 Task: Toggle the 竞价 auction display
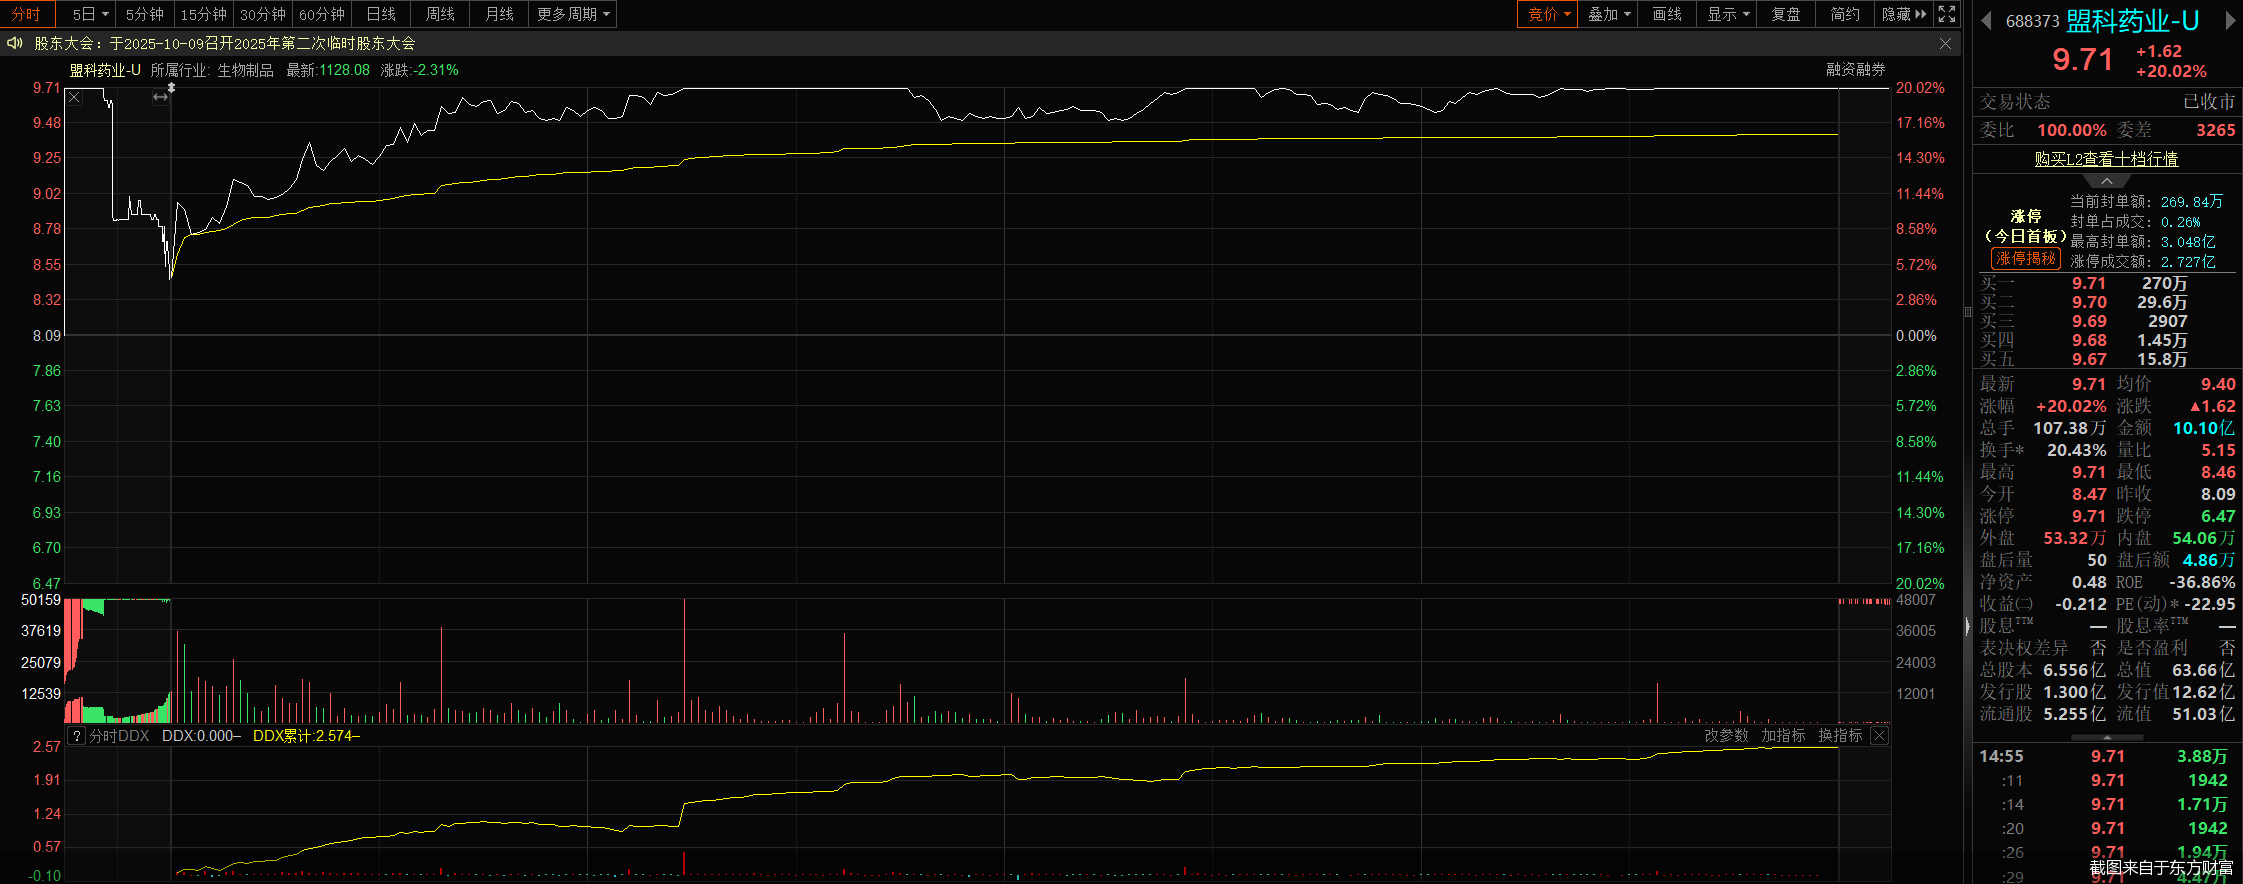point(1547,14)
